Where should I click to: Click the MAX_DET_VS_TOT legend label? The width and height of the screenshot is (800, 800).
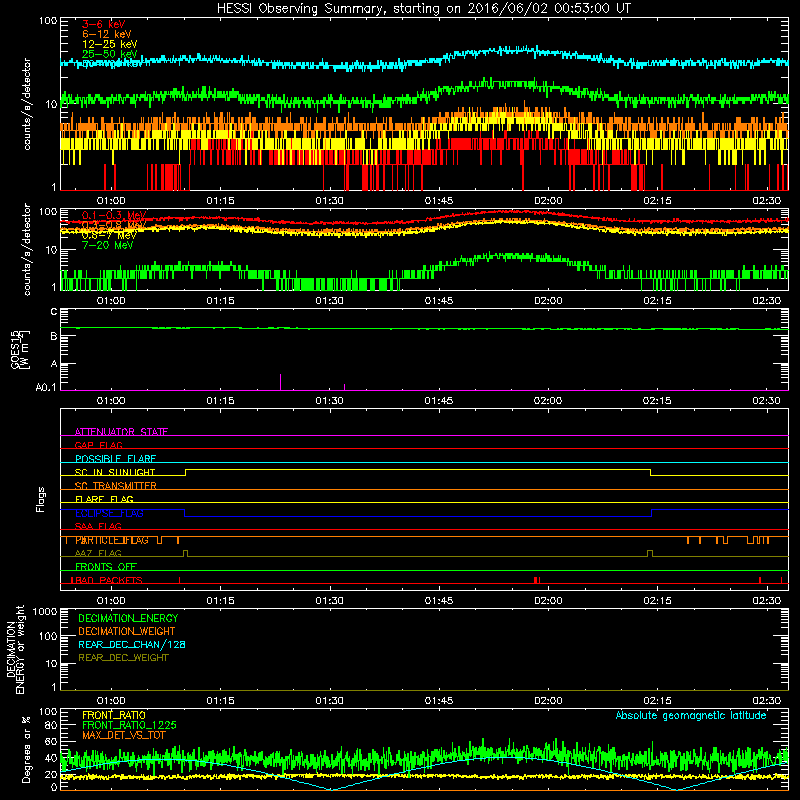coord(123,735)
